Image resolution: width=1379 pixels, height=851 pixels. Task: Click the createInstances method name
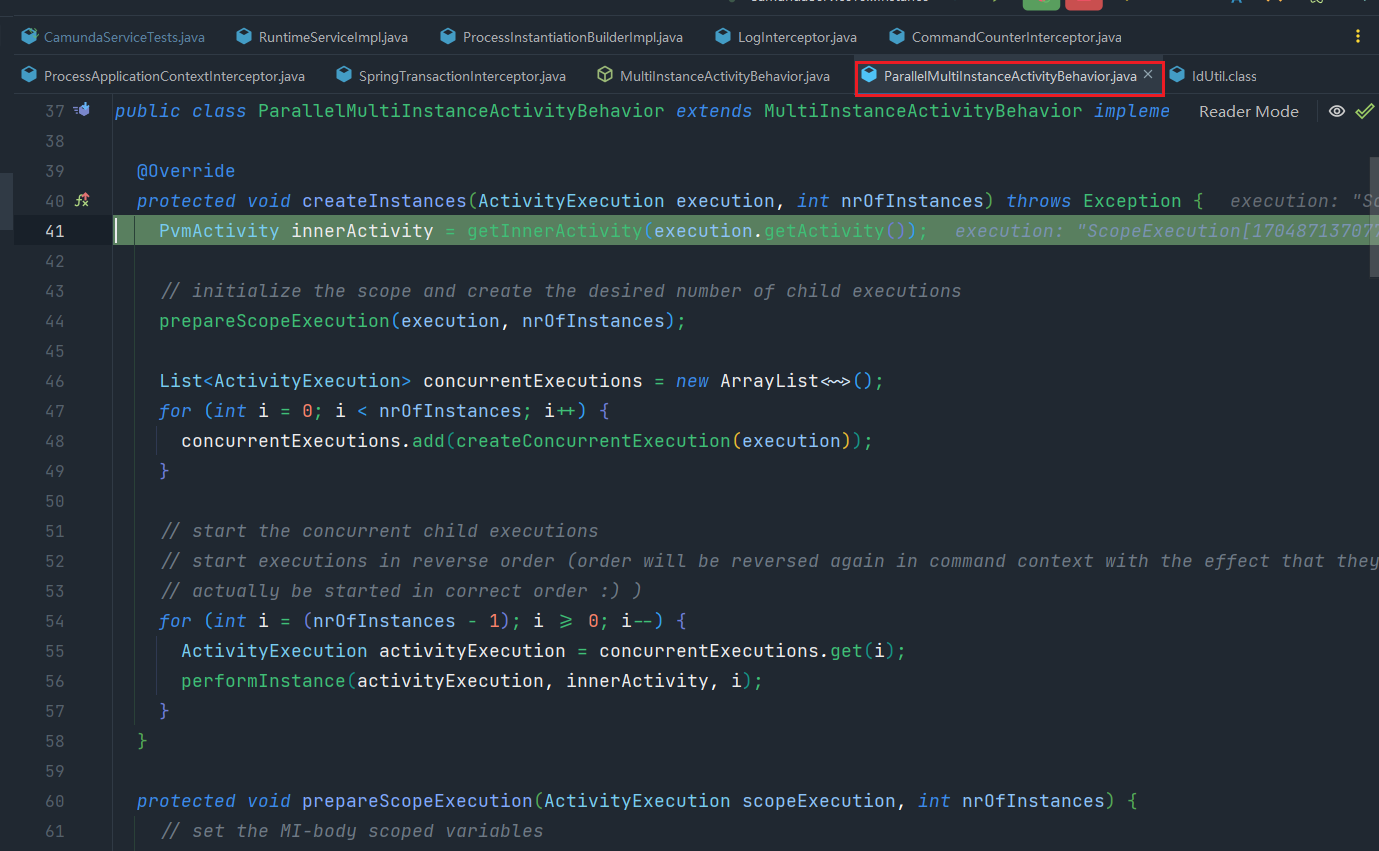point(385,201)
